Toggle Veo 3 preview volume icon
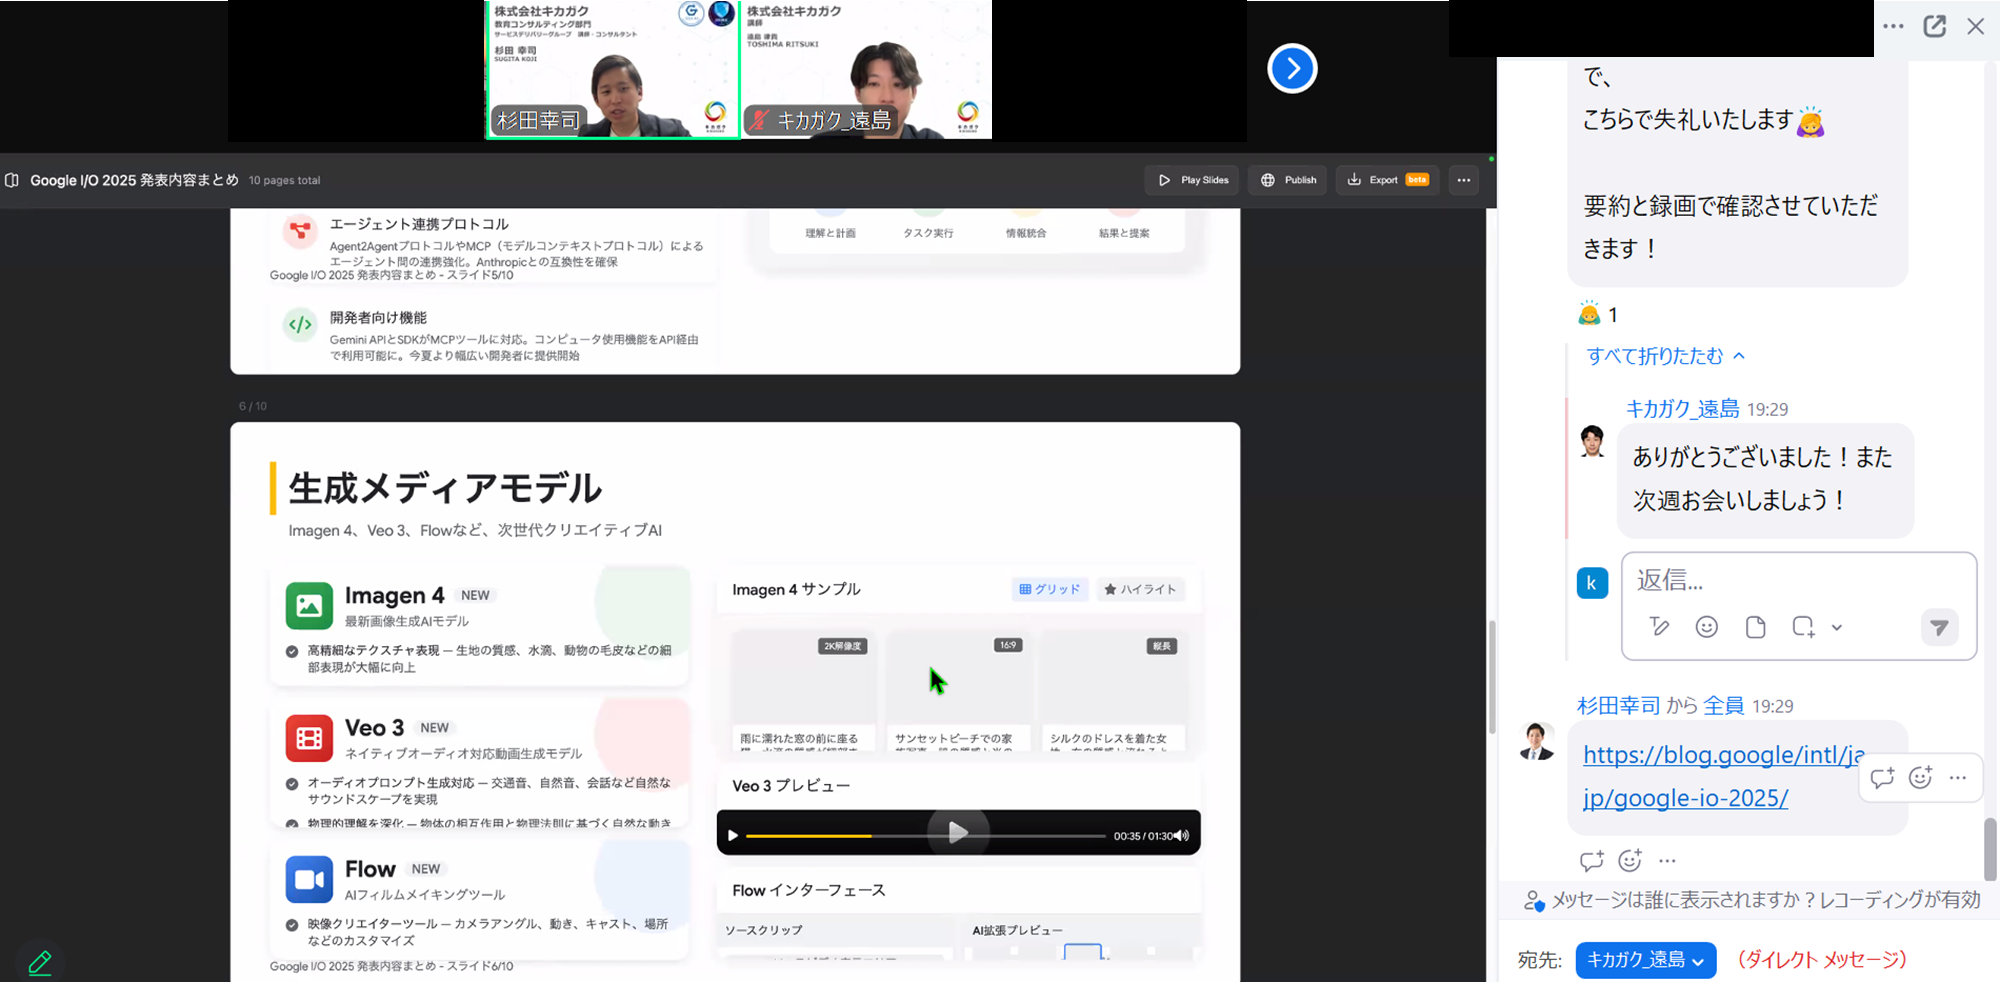Viewport: 2000px width, 982px height. pos(1182,835)
